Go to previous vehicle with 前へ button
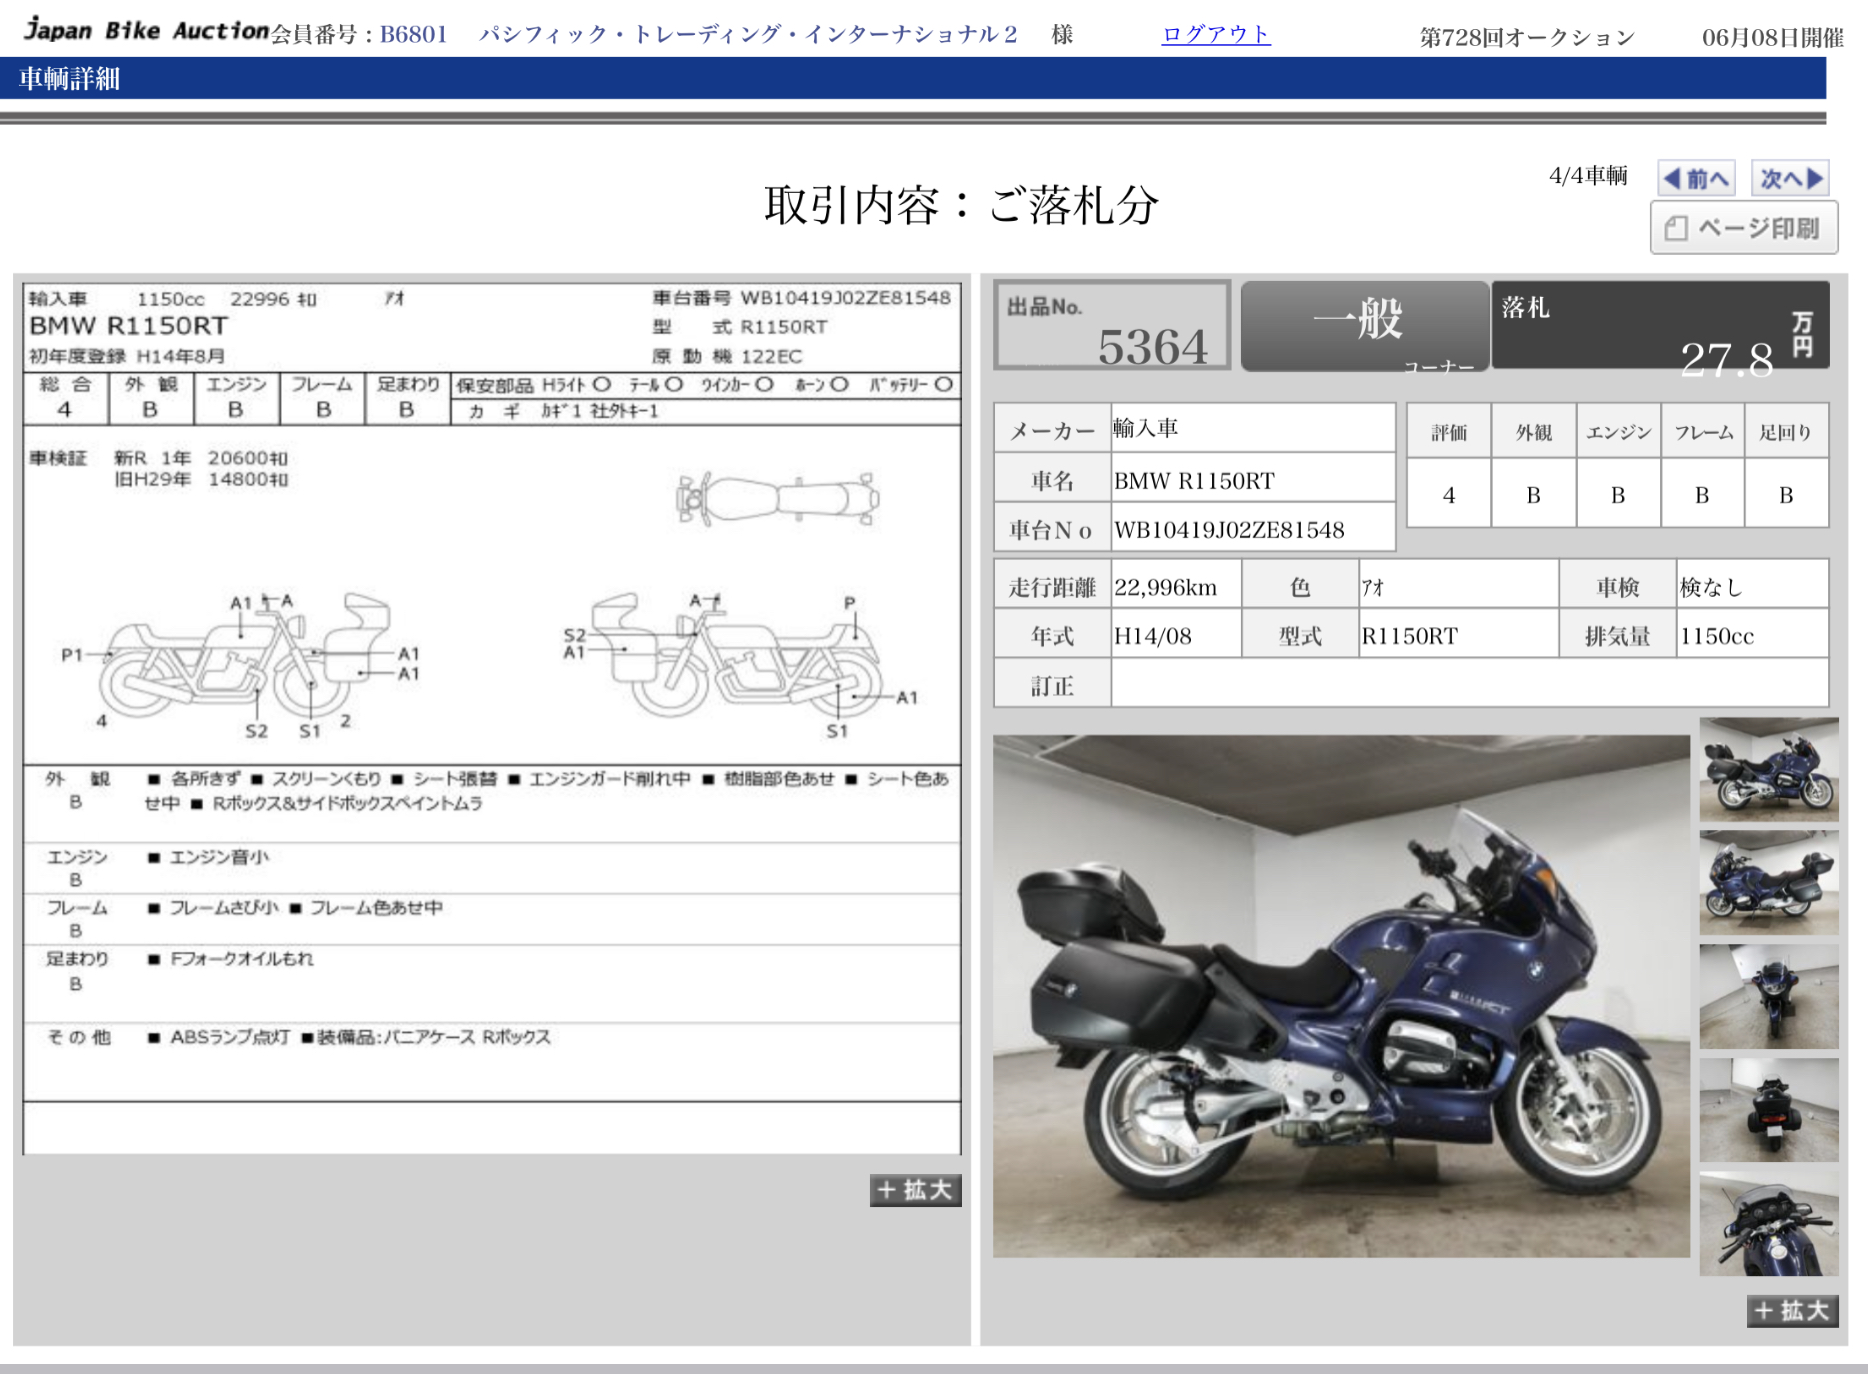The width and height of the screenshot is (1868, 1374). tap(1696, 179)
